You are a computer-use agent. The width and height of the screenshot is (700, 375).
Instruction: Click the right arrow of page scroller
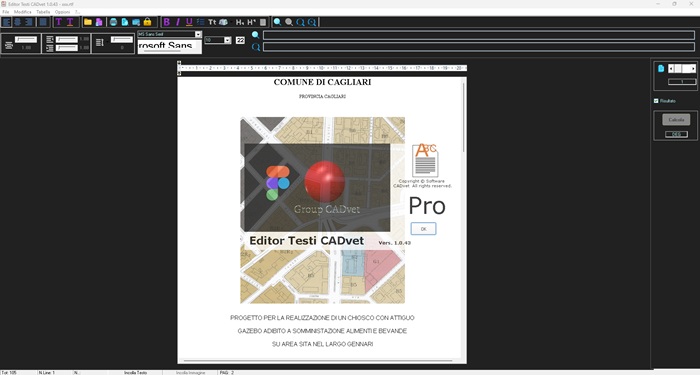(693, 68)
